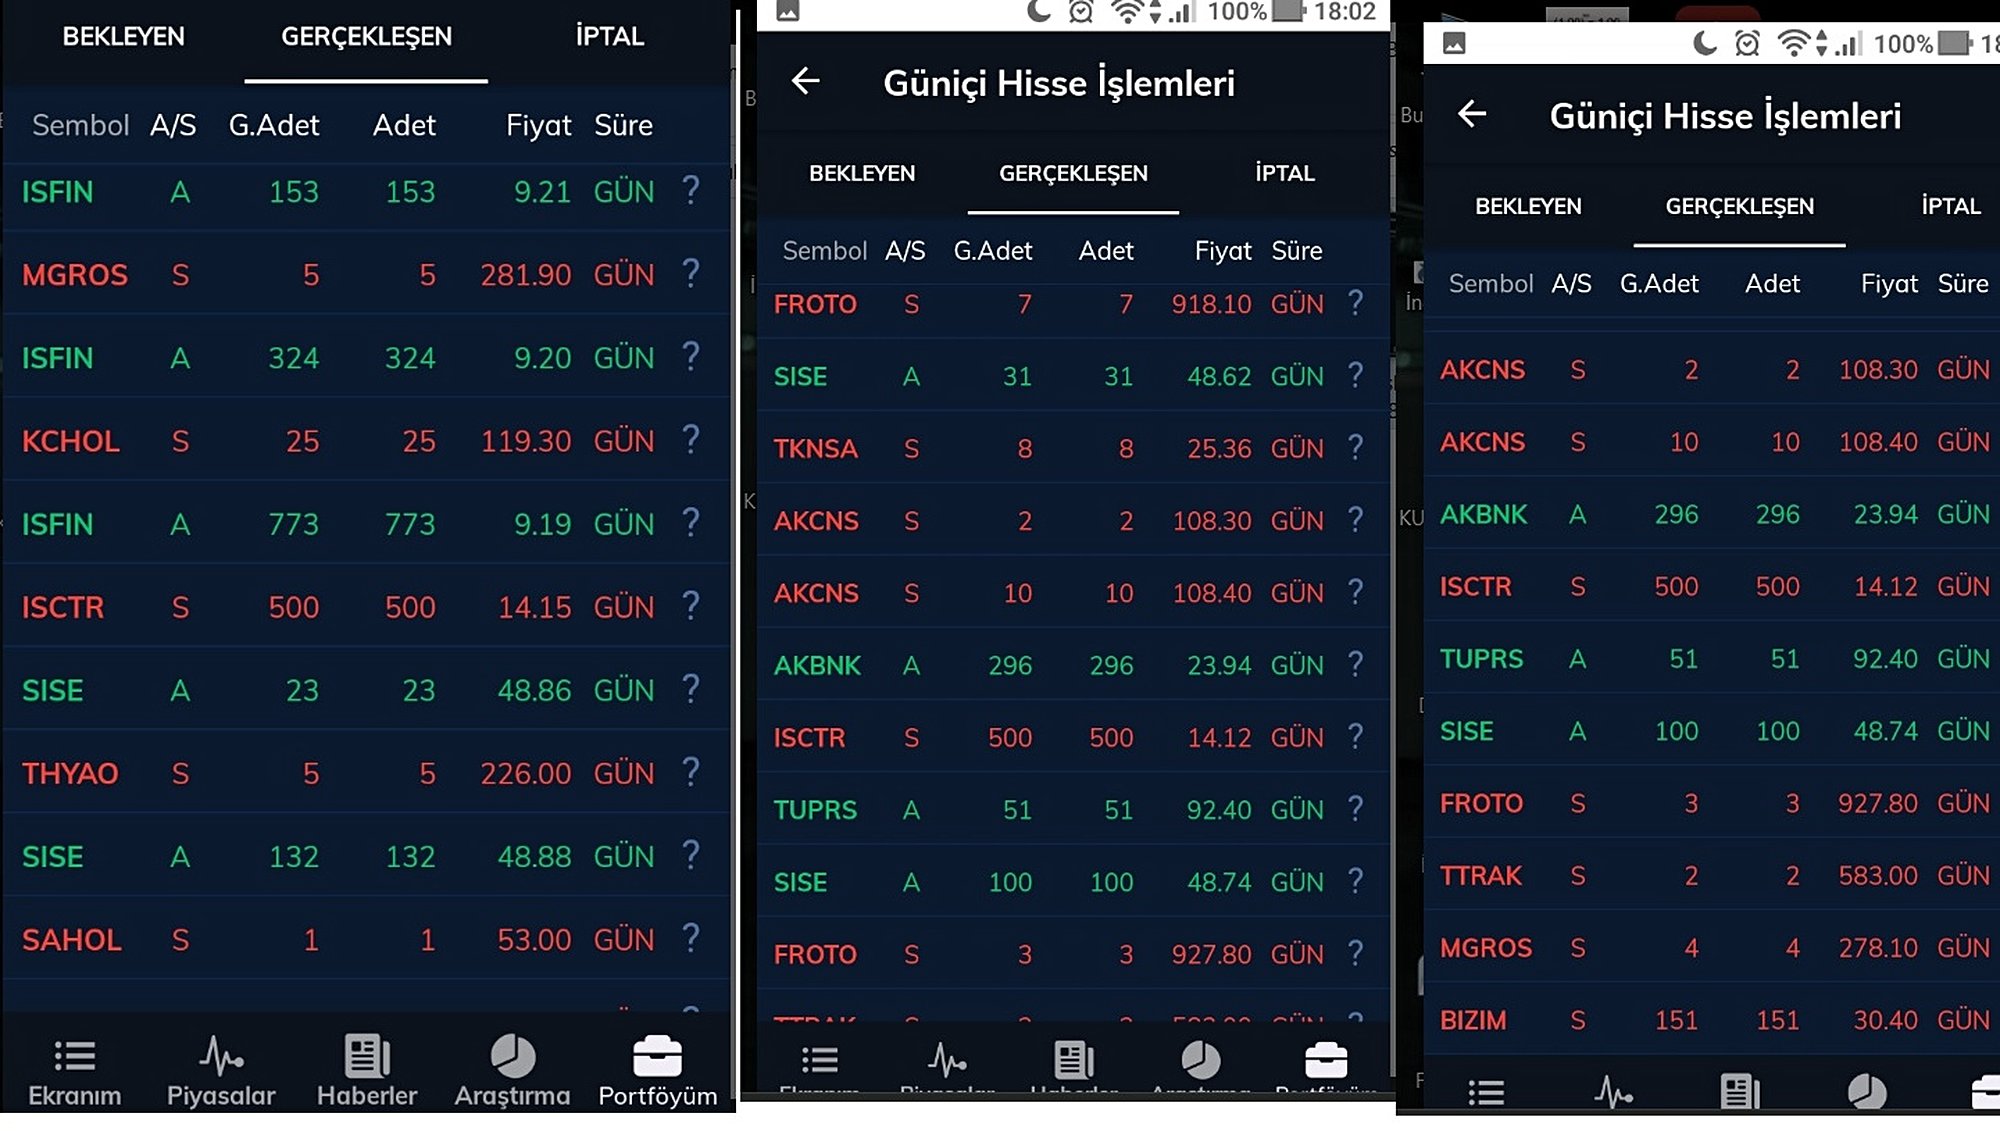
Task: Switch to İPTAL tab in middle panel
Action: [x=1284, y=173]
